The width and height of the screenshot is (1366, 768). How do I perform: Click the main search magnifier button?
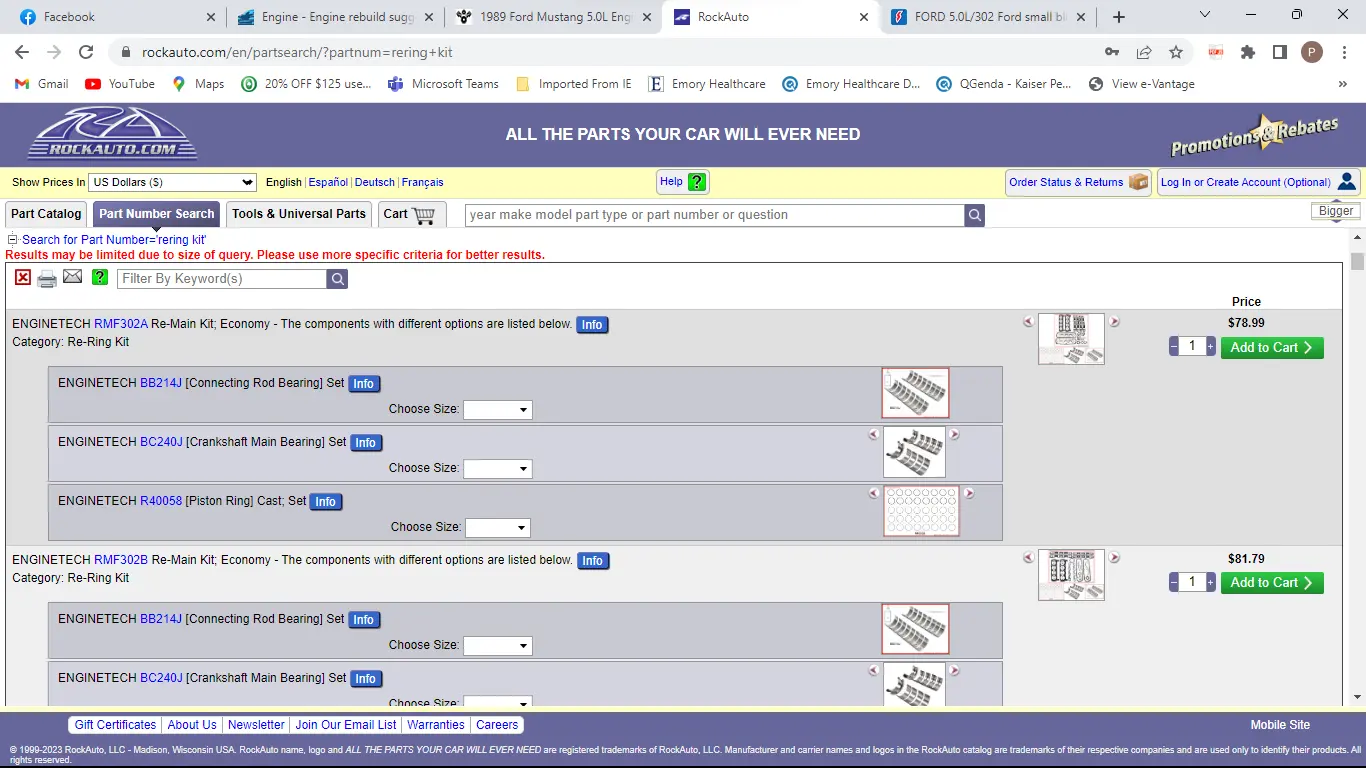pos(975,215)
